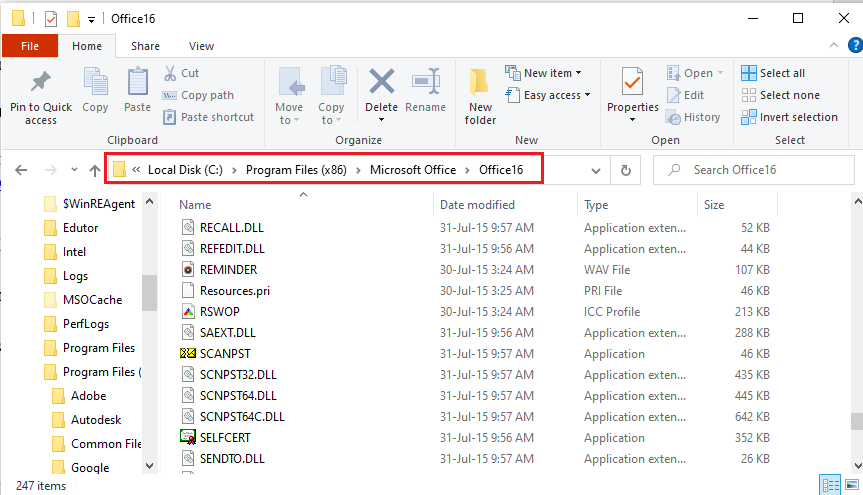Image resolution: width=863 pixels, height=495 pixels.
Task: Click the Edit icon in Open group
Action: pos(674,95)
